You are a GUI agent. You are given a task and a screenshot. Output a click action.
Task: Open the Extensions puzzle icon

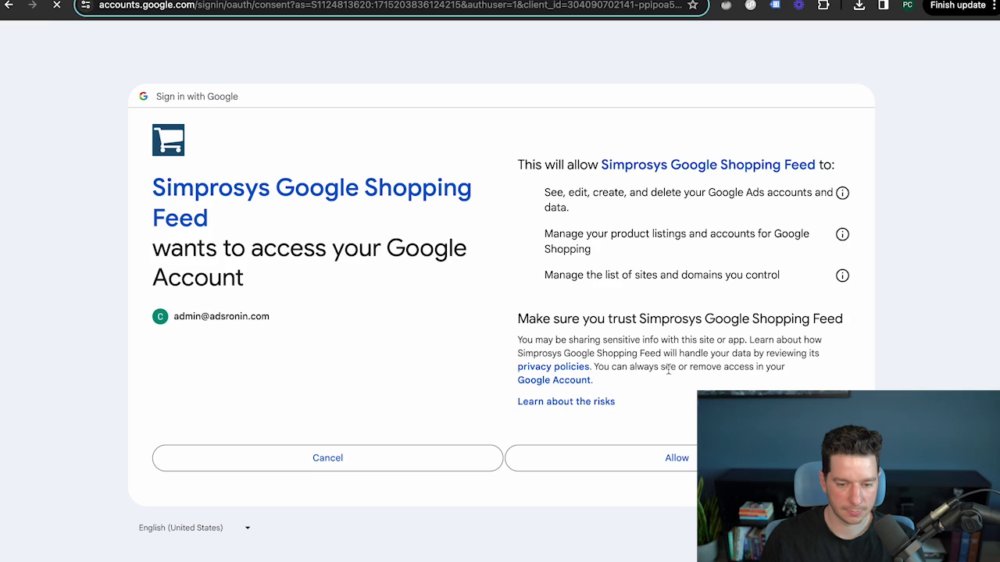point(823,4)
